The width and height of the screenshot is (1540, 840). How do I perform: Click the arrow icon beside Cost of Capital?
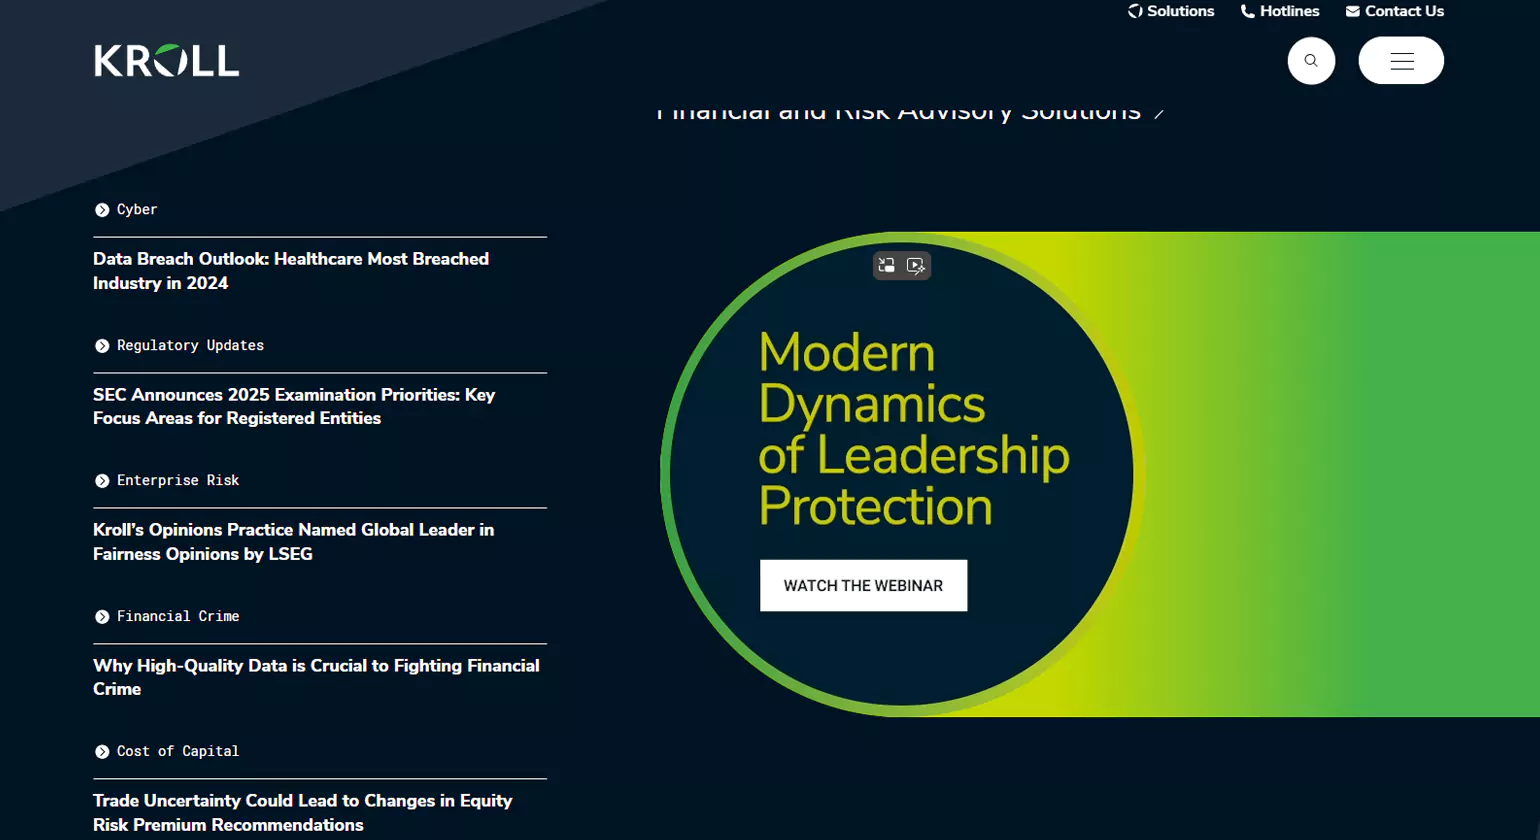pyautogui.click(x=102, y=752)
